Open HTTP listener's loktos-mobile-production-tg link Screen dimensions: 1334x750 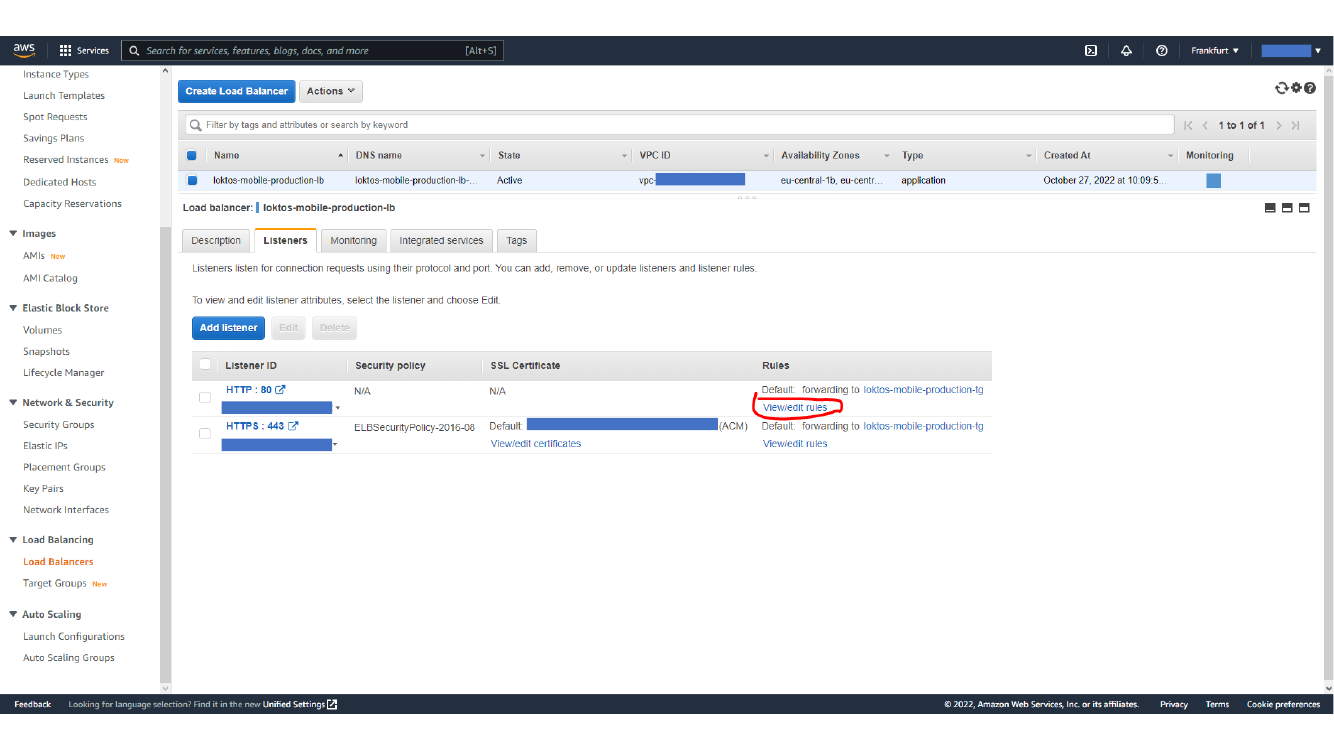pos(923,390)
